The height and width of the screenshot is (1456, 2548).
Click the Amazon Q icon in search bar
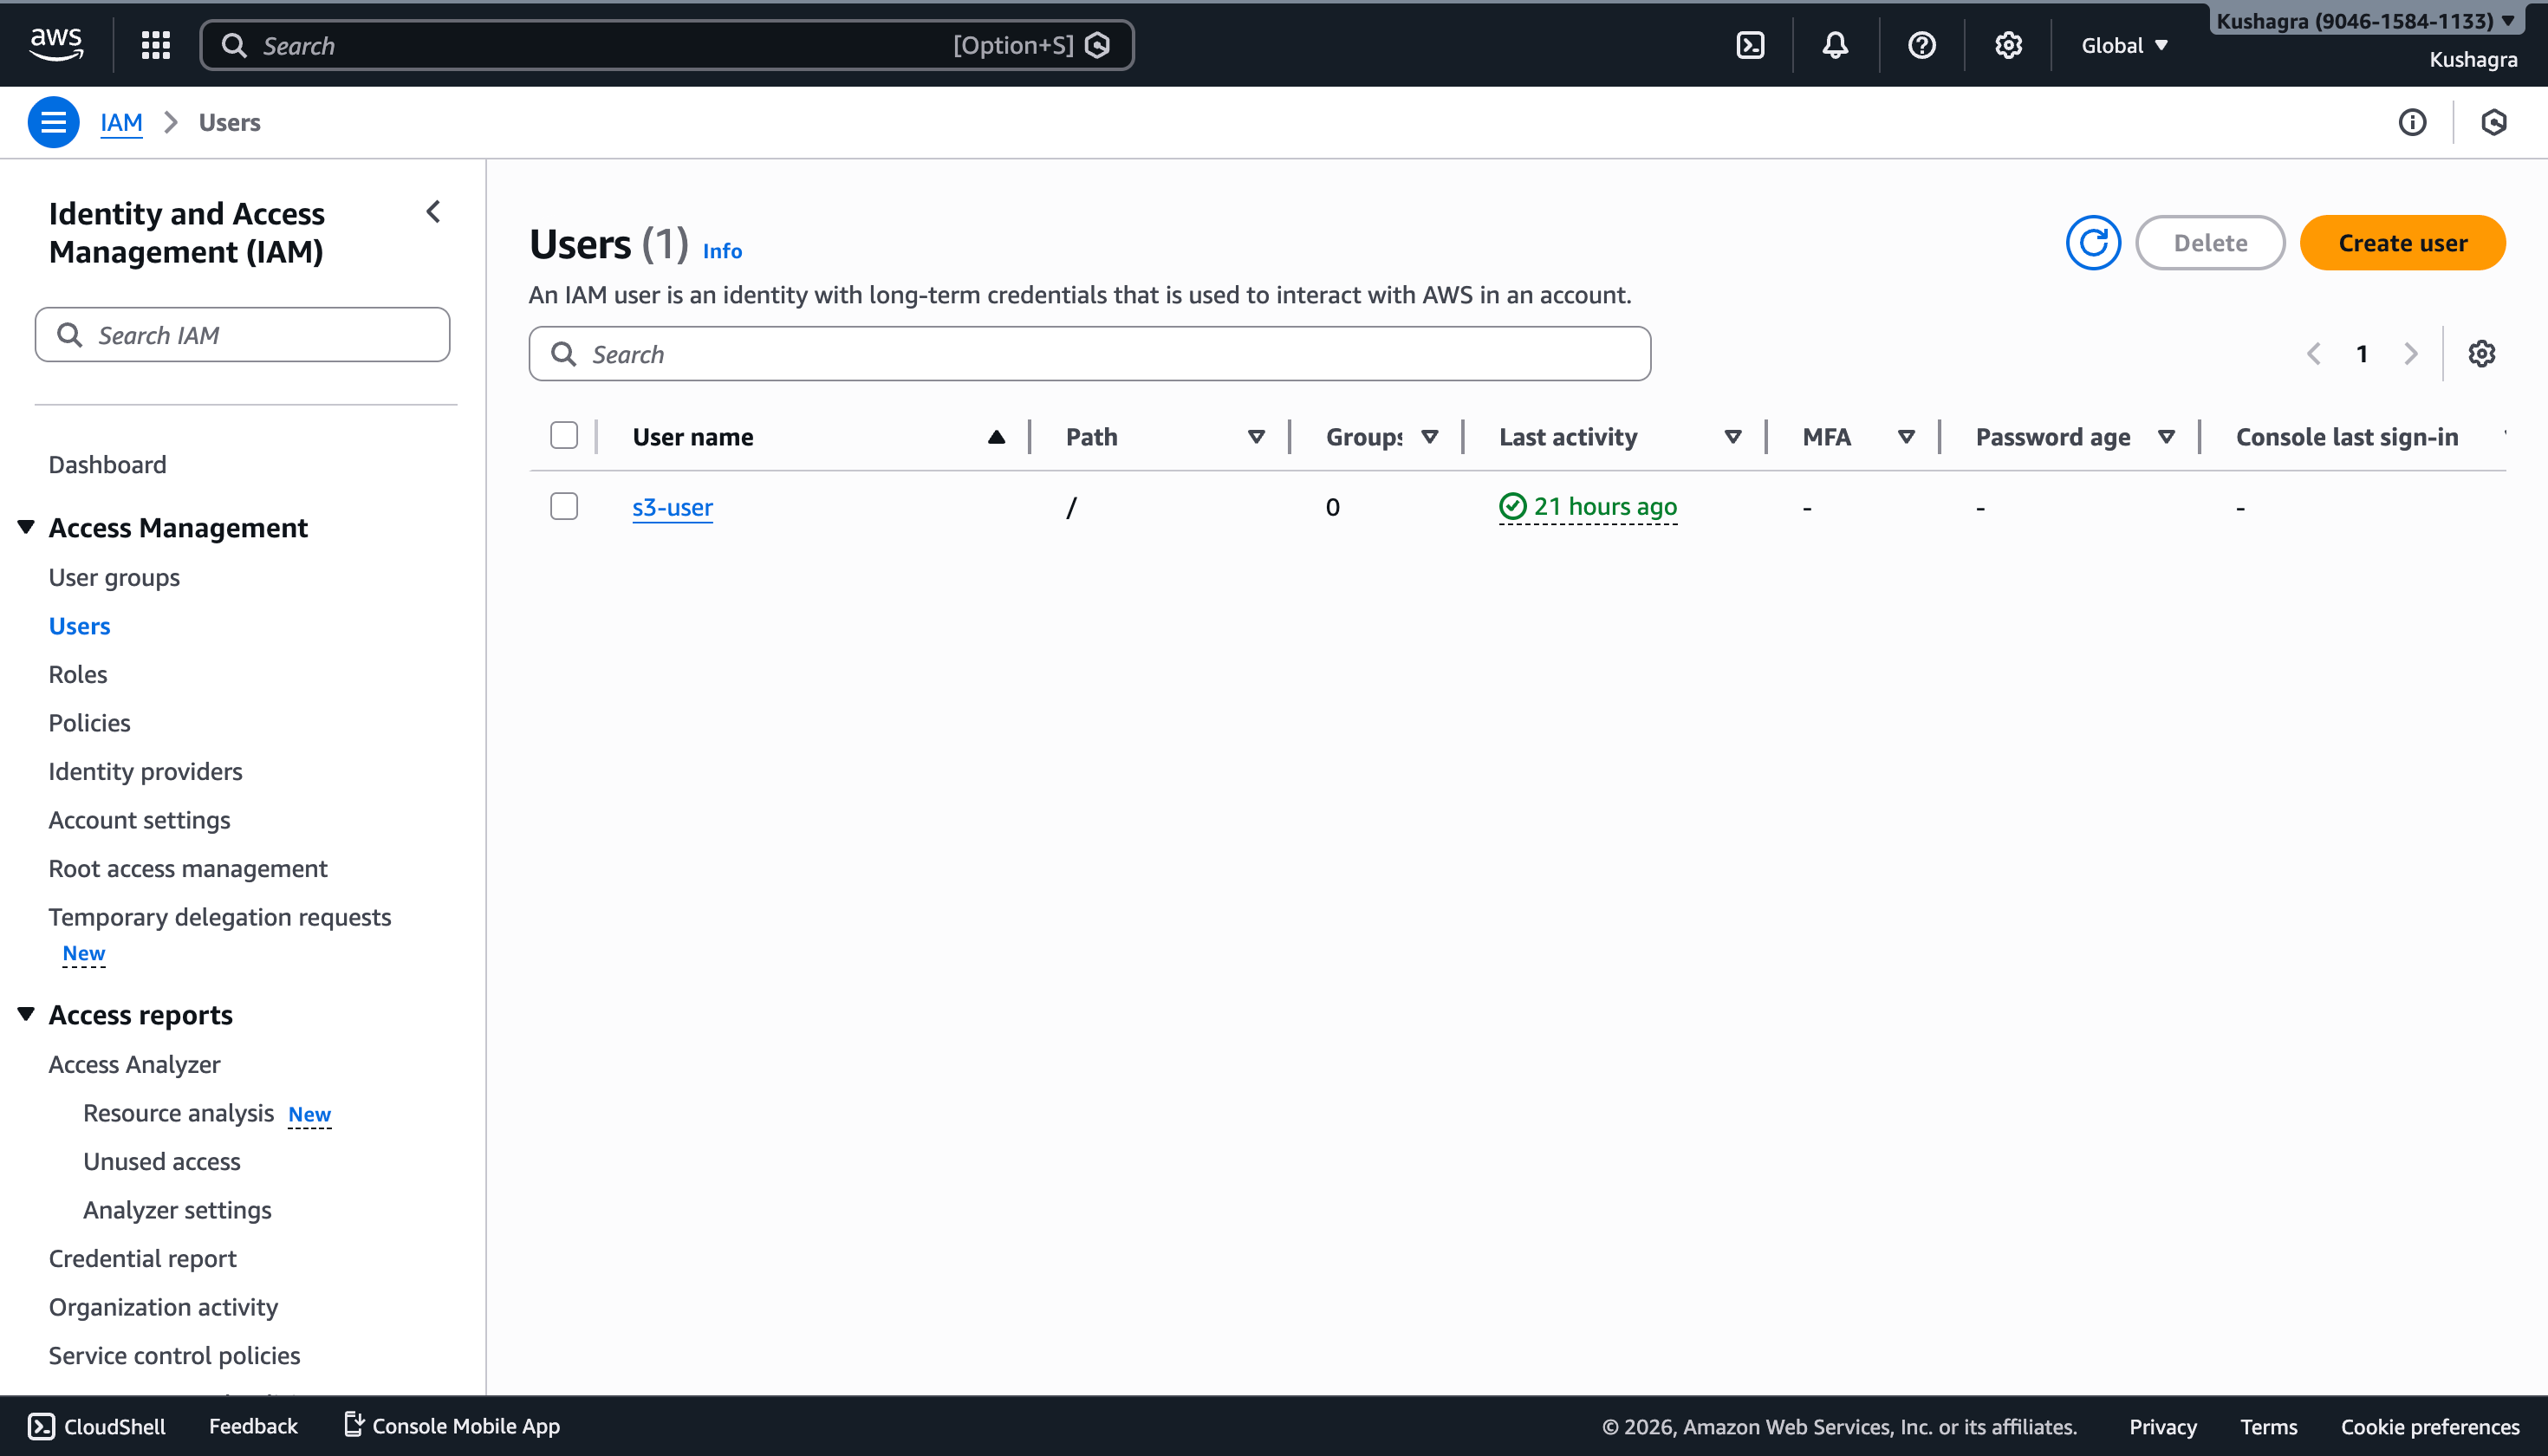[1098, 45]
